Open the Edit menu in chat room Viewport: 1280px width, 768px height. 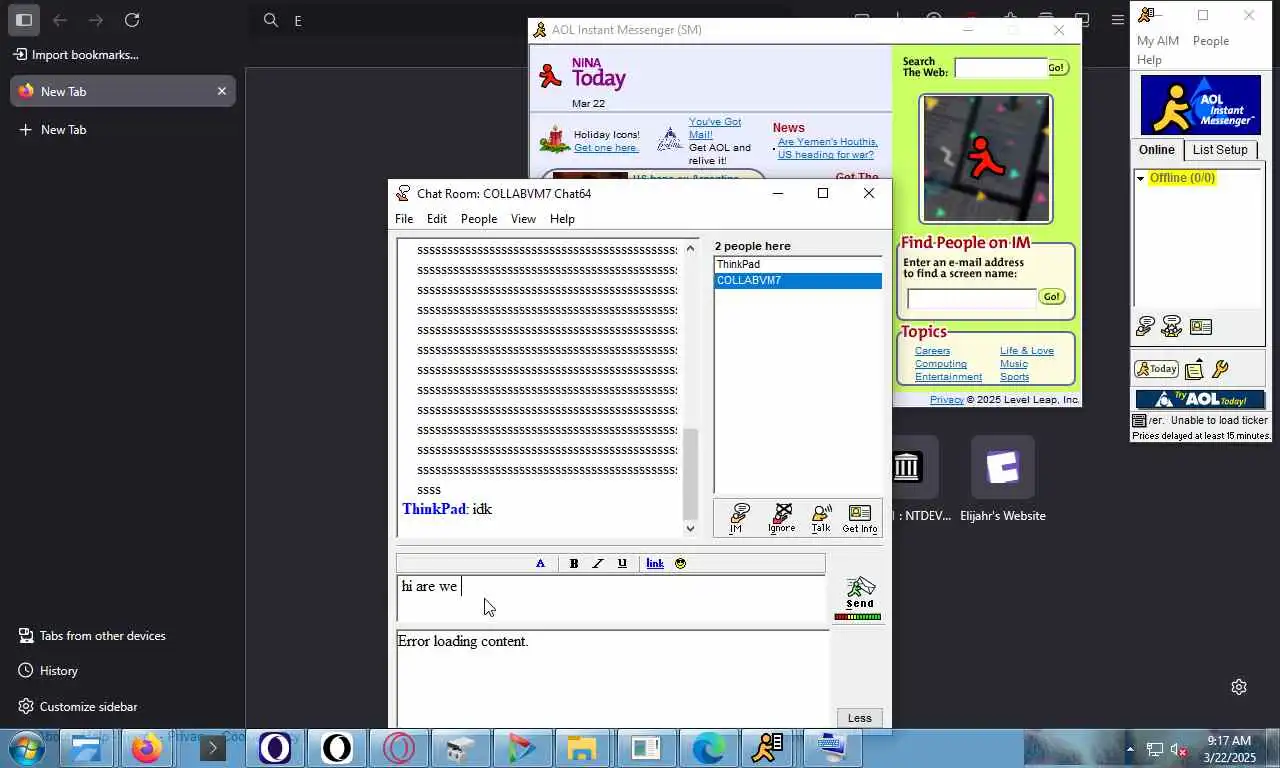[437, 219]
